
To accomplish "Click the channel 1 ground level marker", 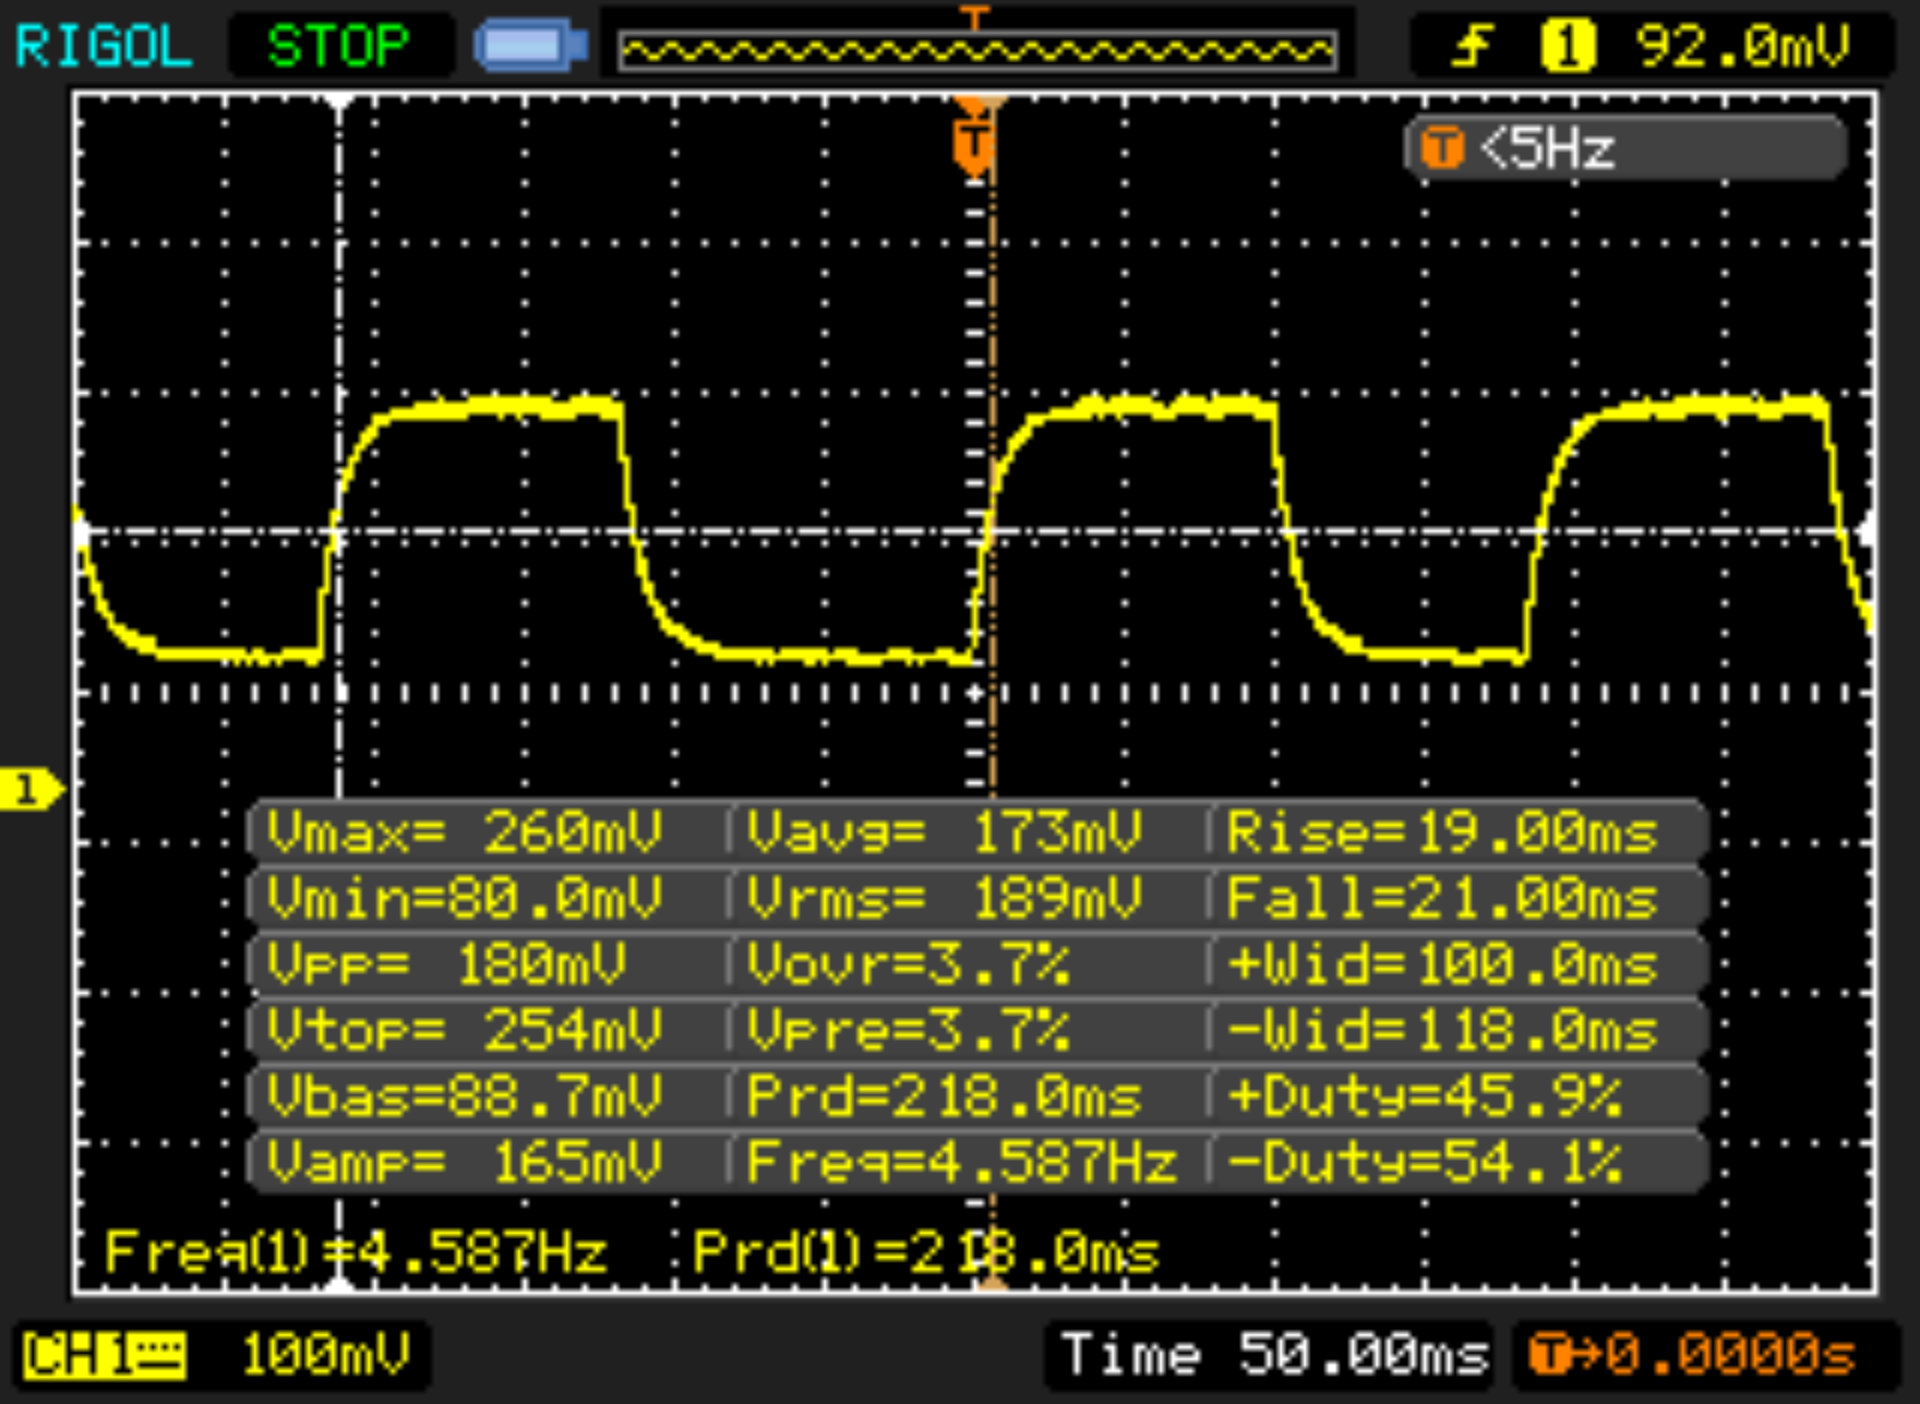I will coord(30,790).
